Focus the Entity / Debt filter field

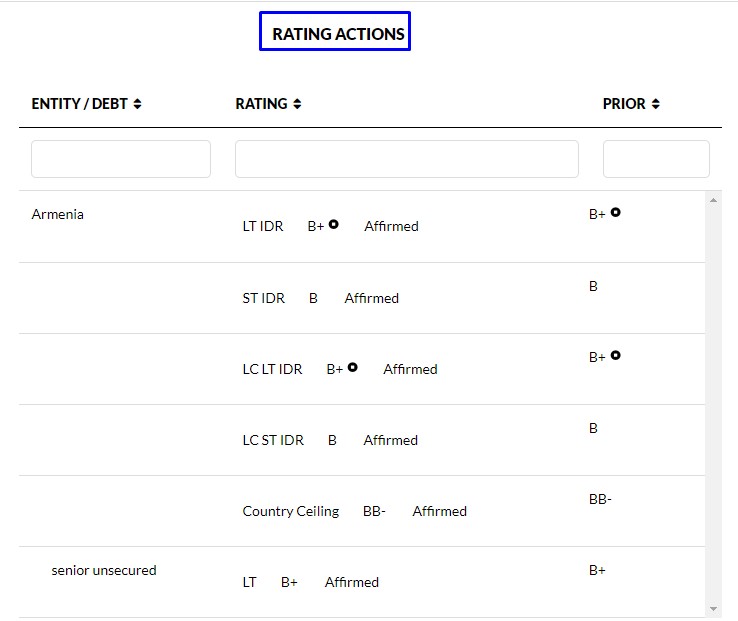[121, 159]
